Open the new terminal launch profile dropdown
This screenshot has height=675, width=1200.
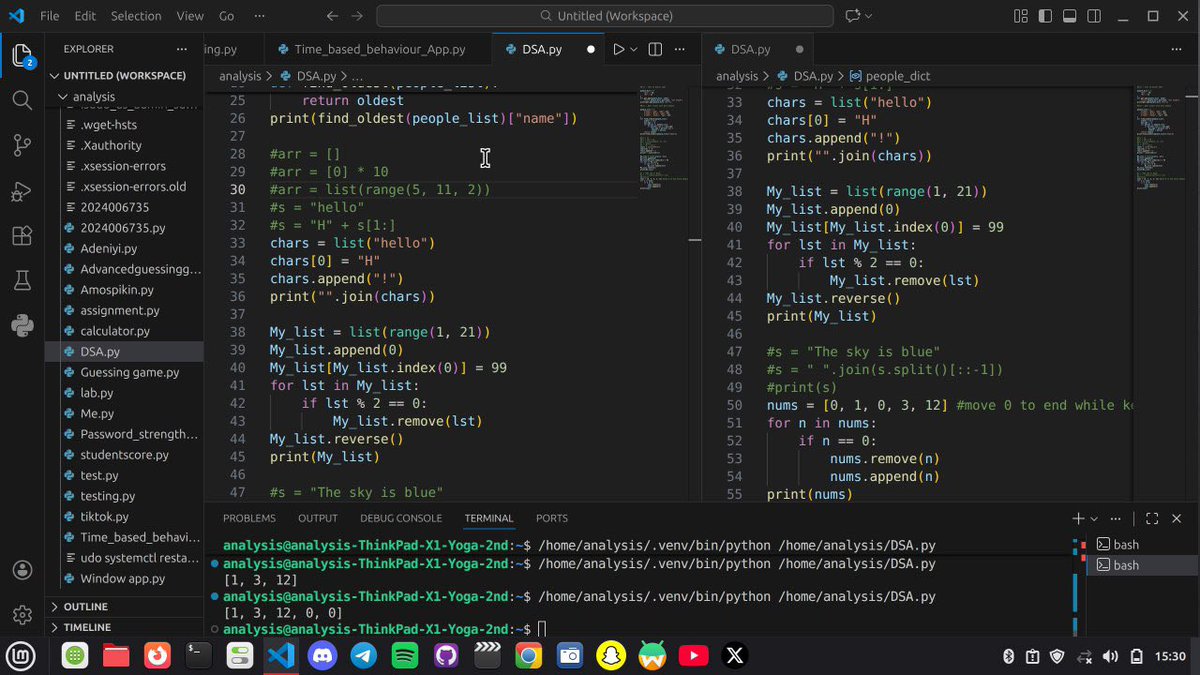click(1095, 518)
